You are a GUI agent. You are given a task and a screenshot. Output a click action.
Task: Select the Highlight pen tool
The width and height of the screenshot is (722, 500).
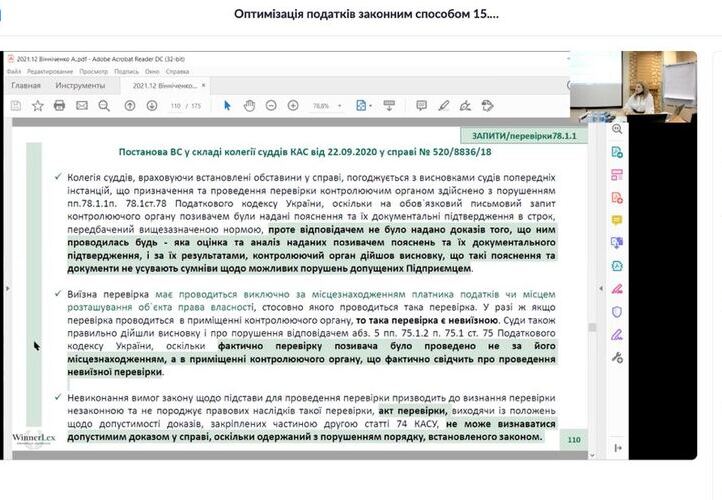coord(444,106)
